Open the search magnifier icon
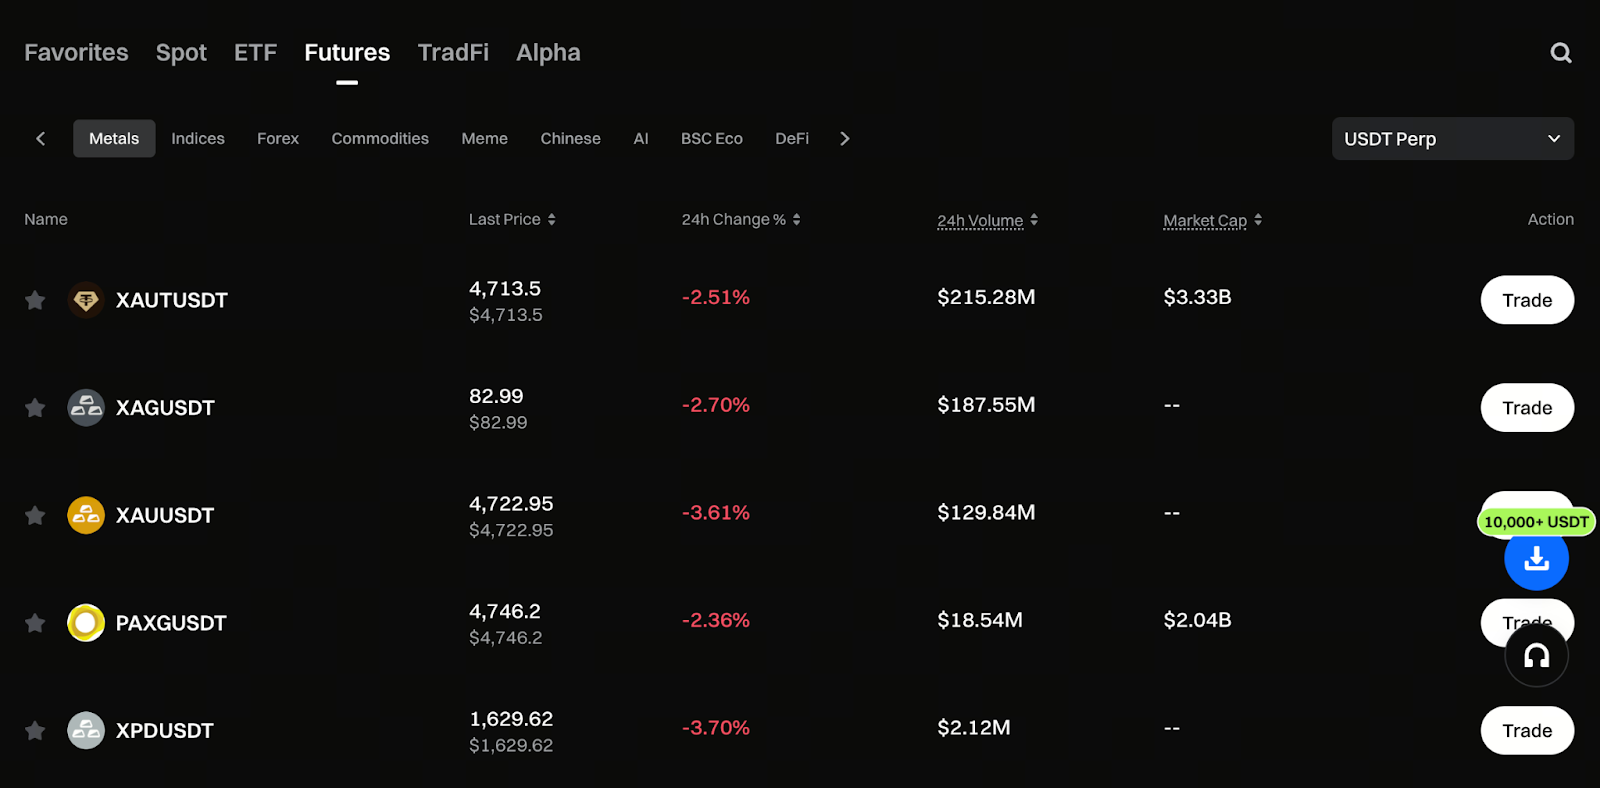 coord(1560,53)
